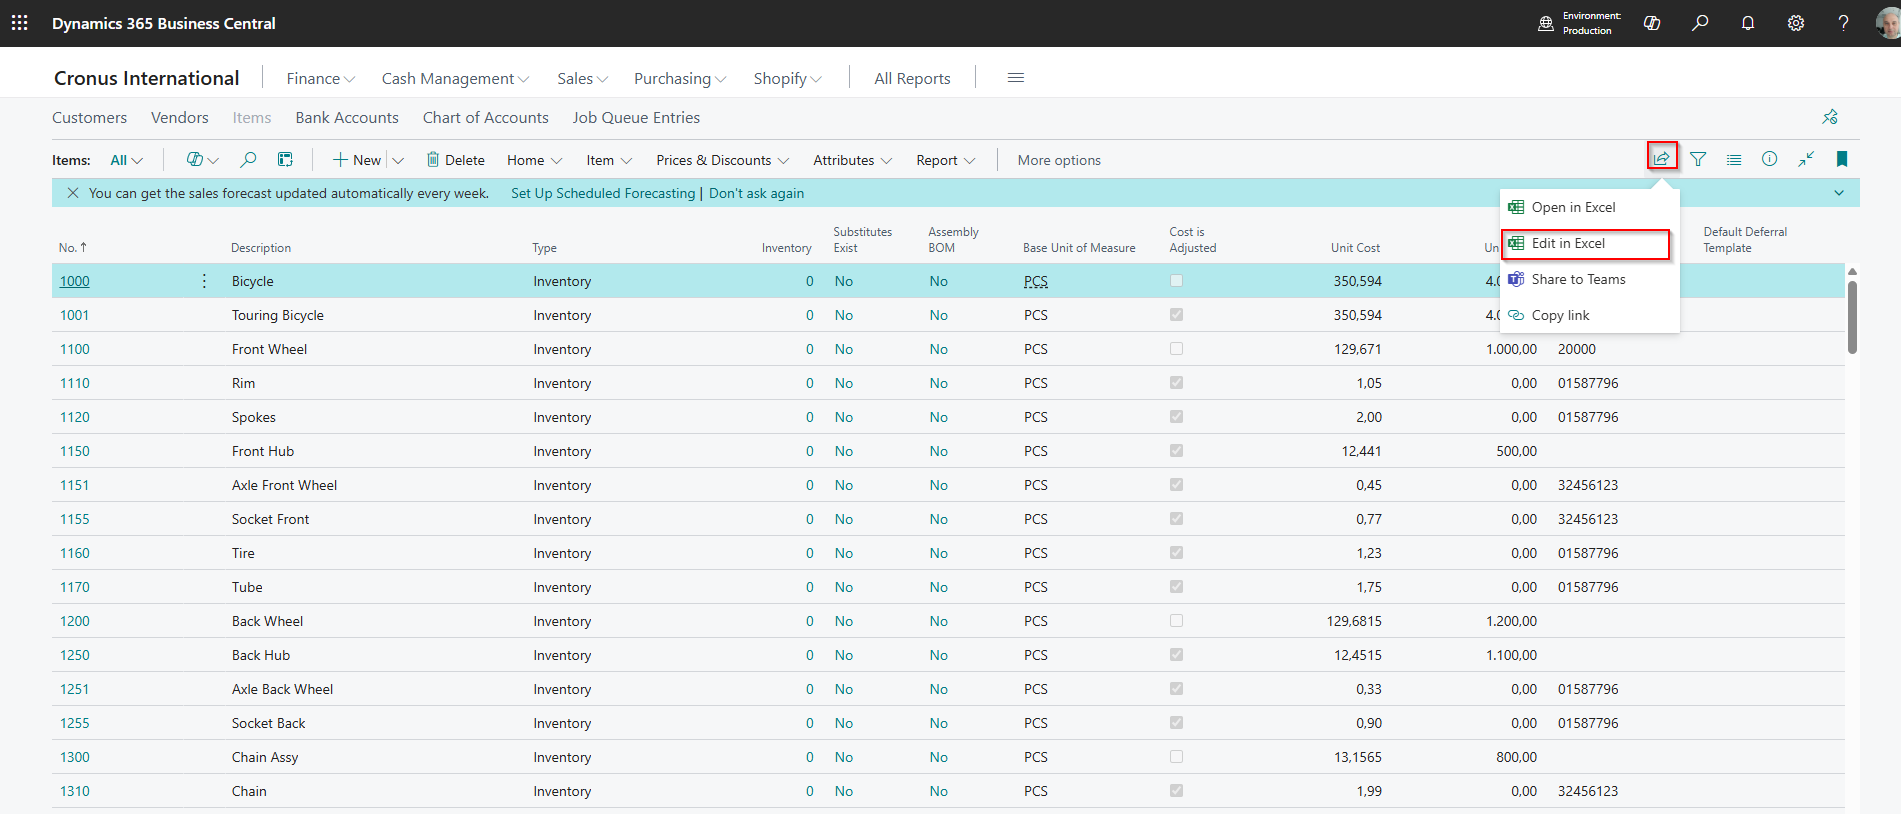Open the user profile avatar
Screen dimensions: 1901x814
coord(1888,23)
